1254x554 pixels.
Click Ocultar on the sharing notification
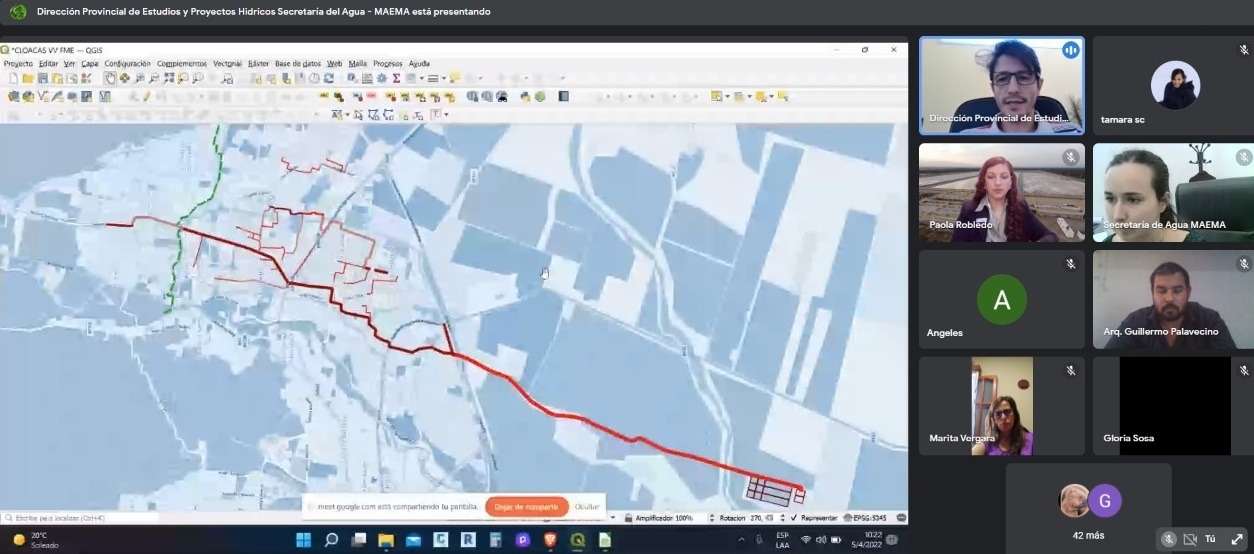coord(587,507)
